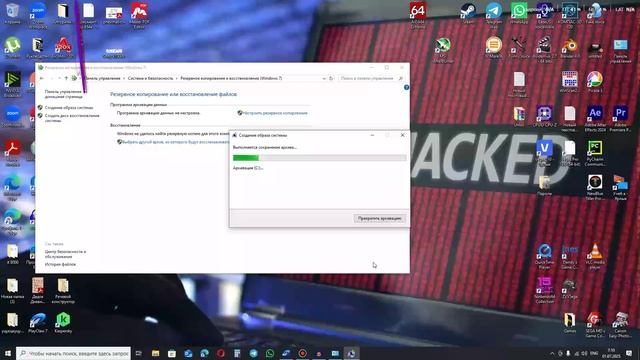Open the Blender desktop shortcut
640x360 pixels.
(570, 47)
